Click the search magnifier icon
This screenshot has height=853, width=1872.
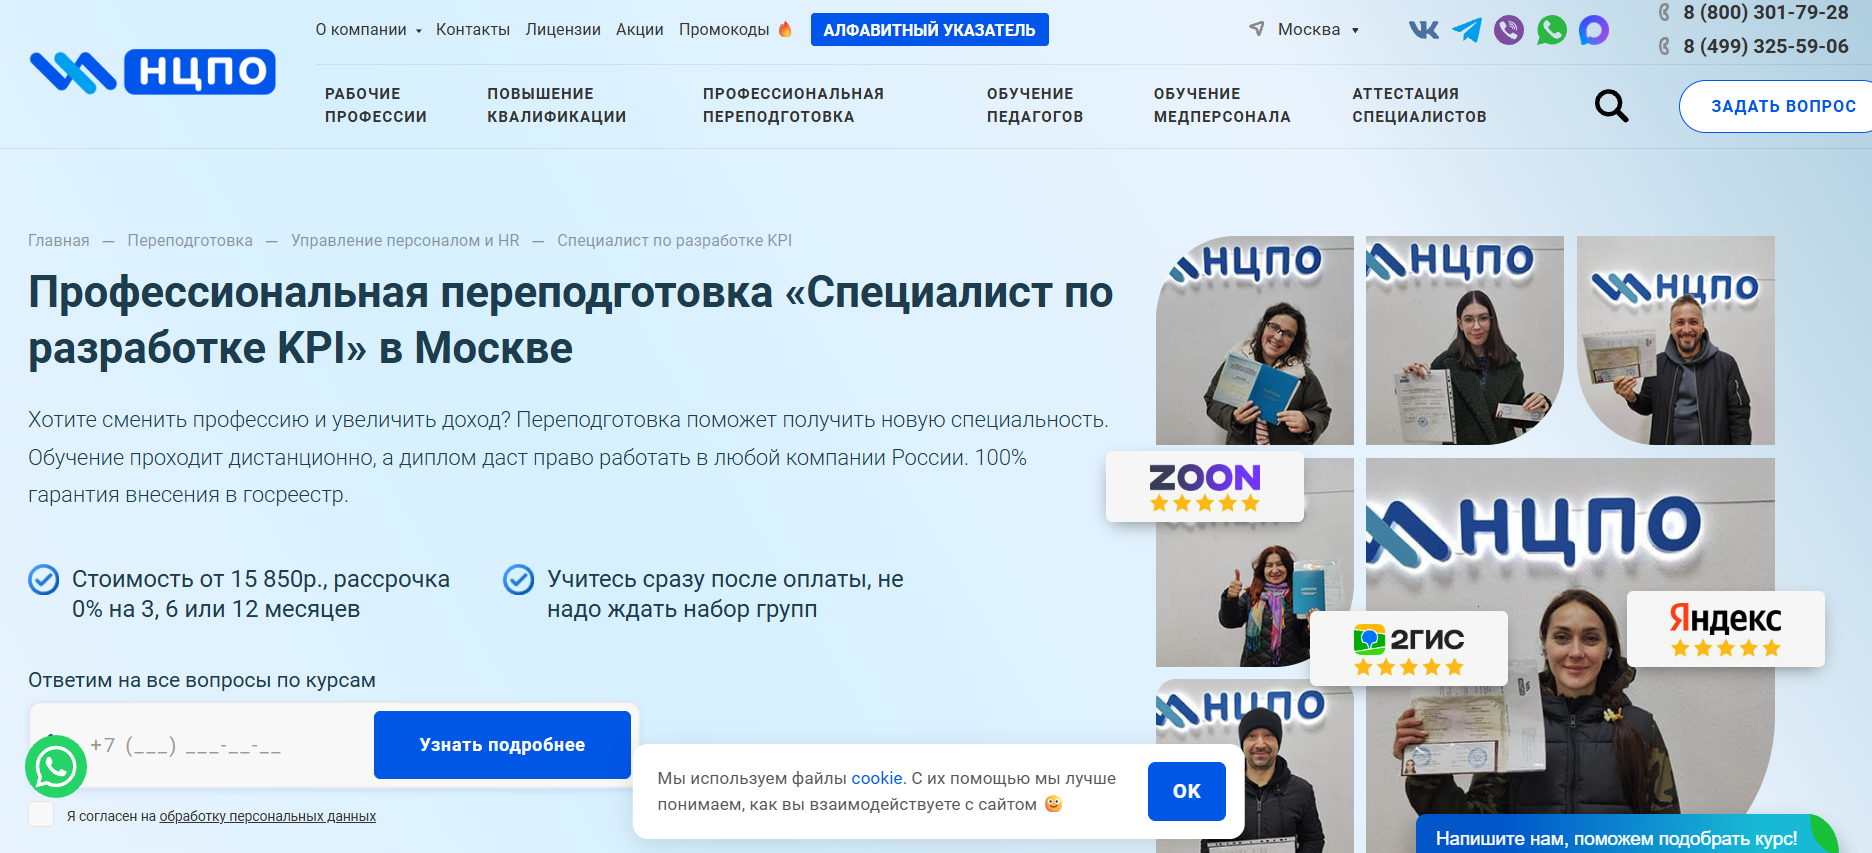pos(1610,106)
